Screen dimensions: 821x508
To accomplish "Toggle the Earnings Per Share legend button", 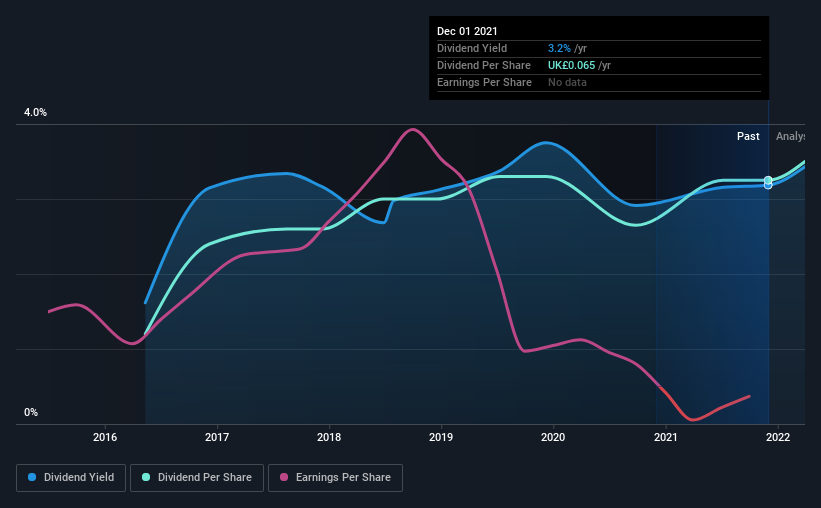I will [335, 478].
